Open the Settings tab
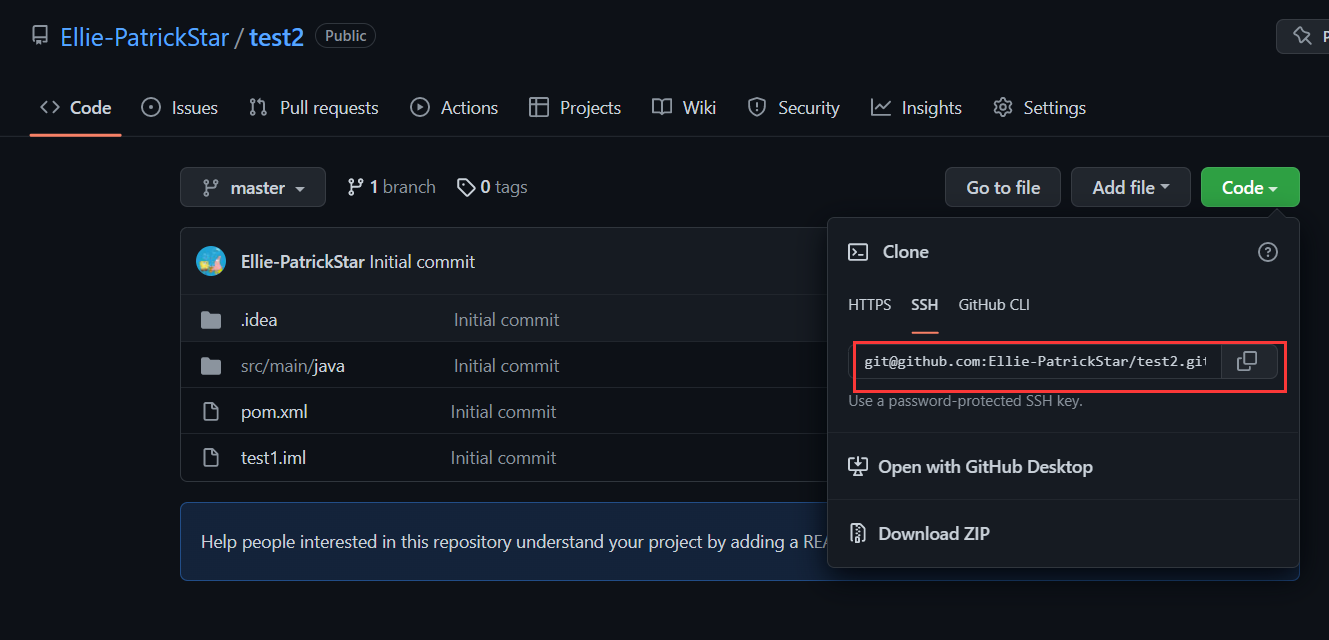 [x=1039, y=108]
